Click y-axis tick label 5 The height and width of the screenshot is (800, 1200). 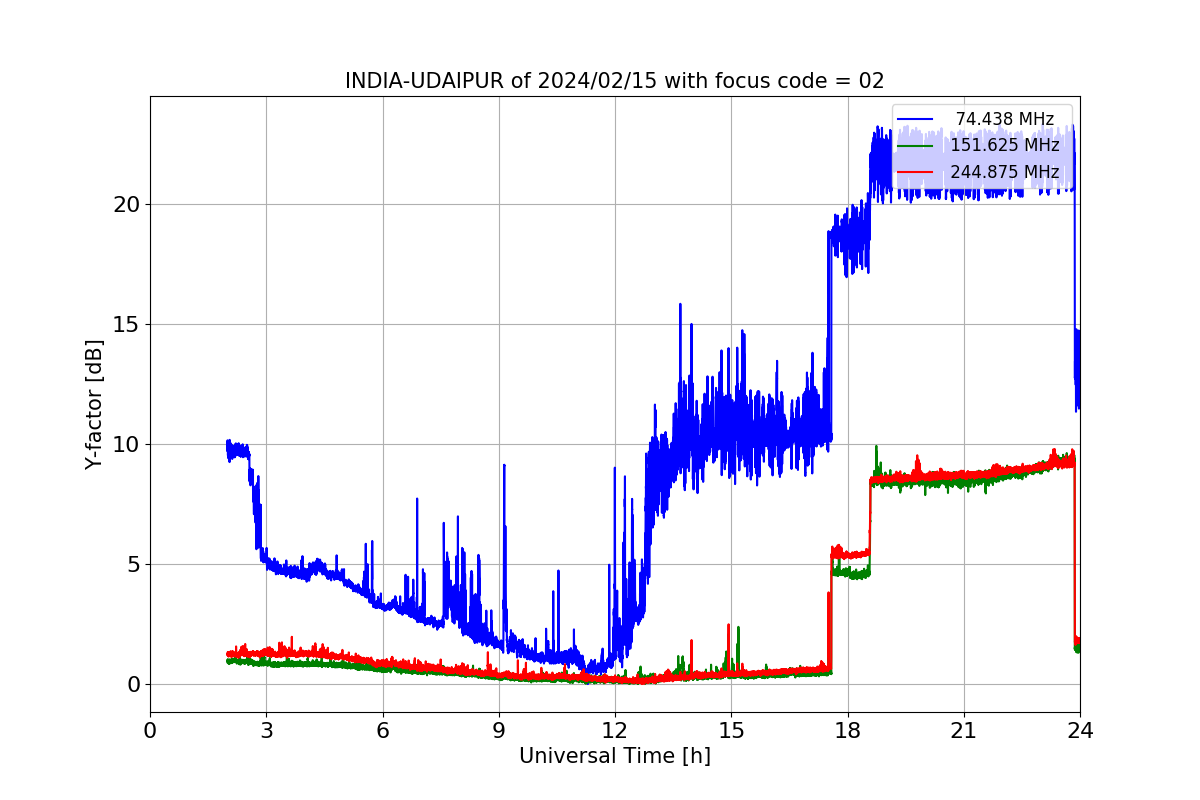(132, 564)
